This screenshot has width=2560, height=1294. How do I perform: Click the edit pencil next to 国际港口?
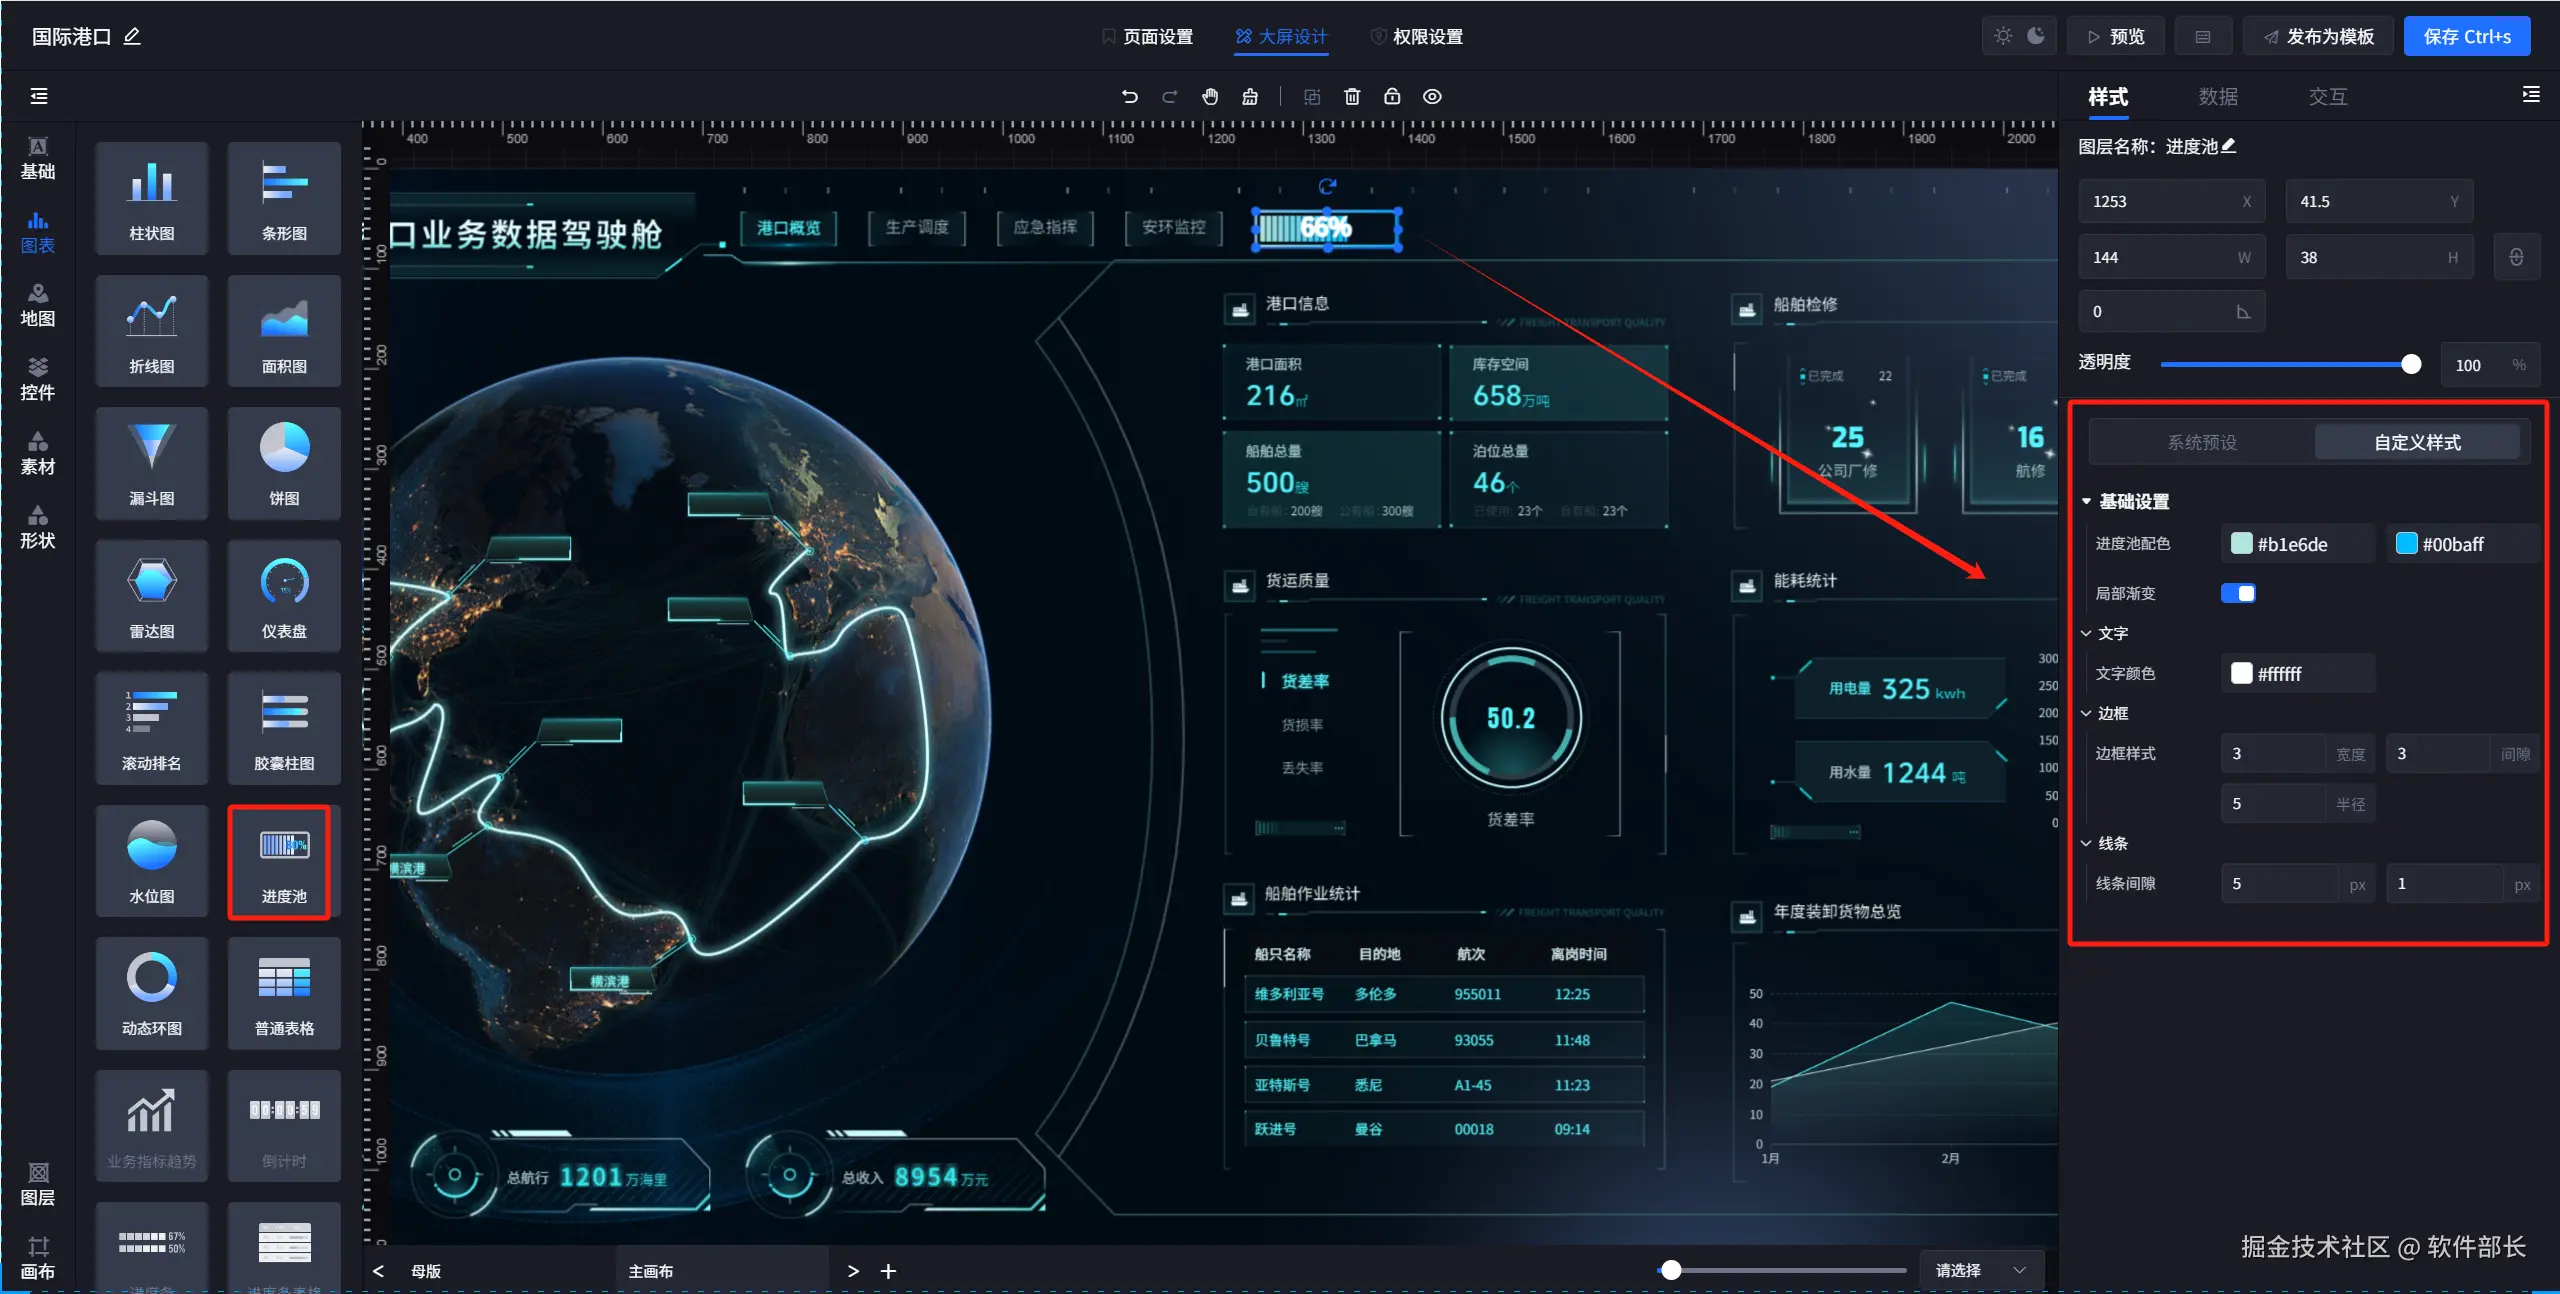click(132, 37)
